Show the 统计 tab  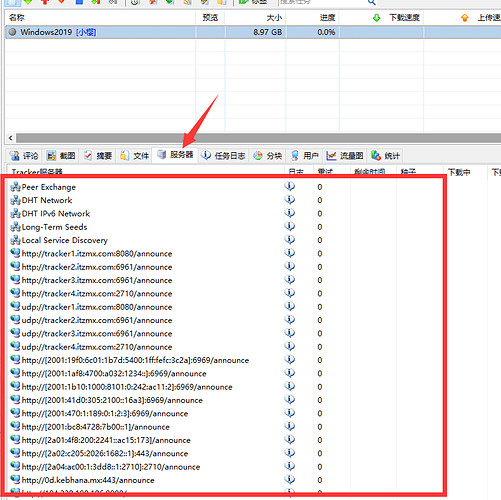386,156
